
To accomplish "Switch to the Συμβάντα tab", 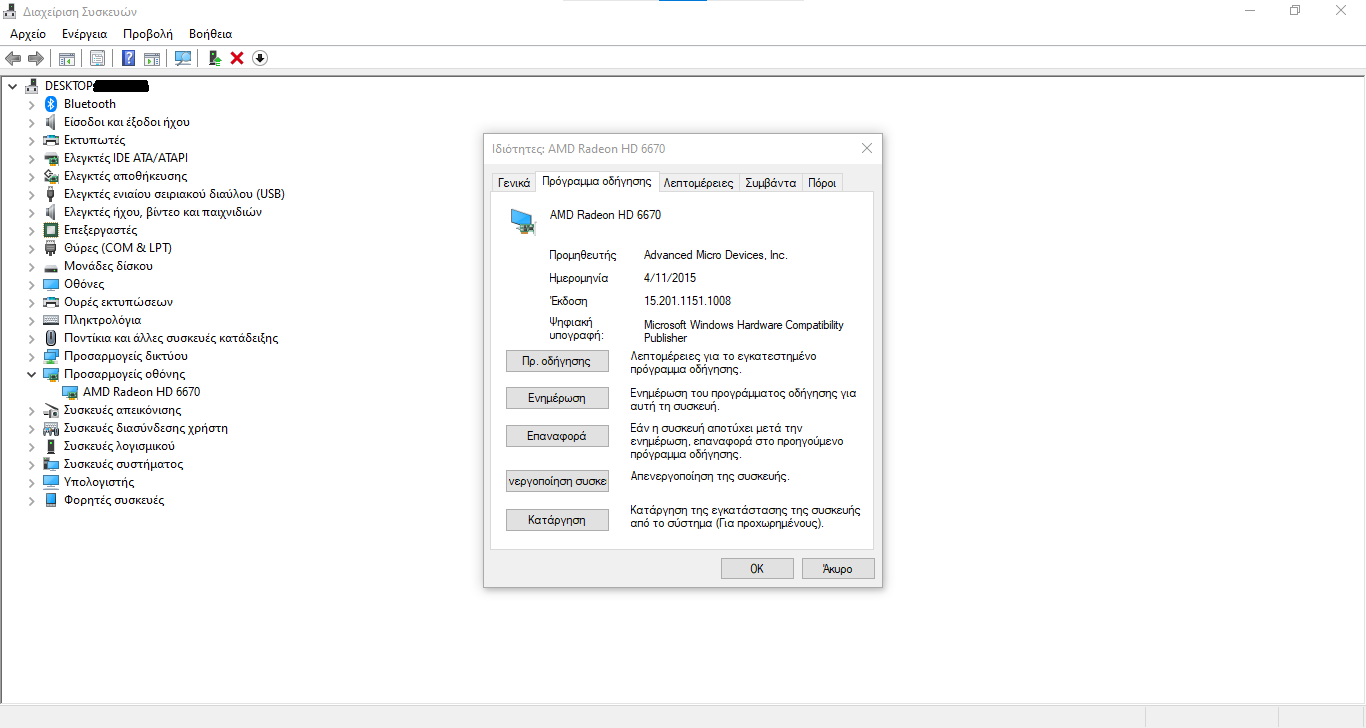I will coord(771,183).
